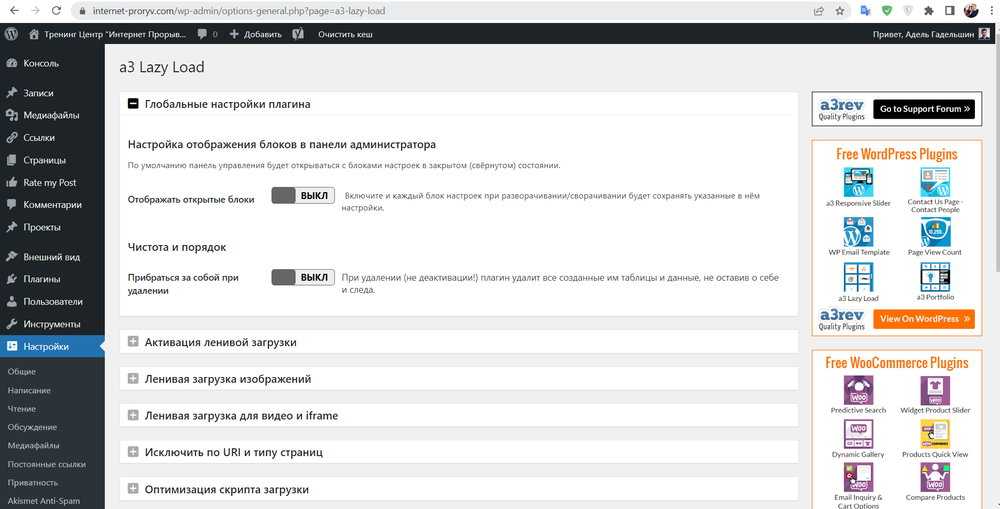Expand the Активация ленивой загрузки section
Screen dimensions: 1000x509
(x=133, y=342)
